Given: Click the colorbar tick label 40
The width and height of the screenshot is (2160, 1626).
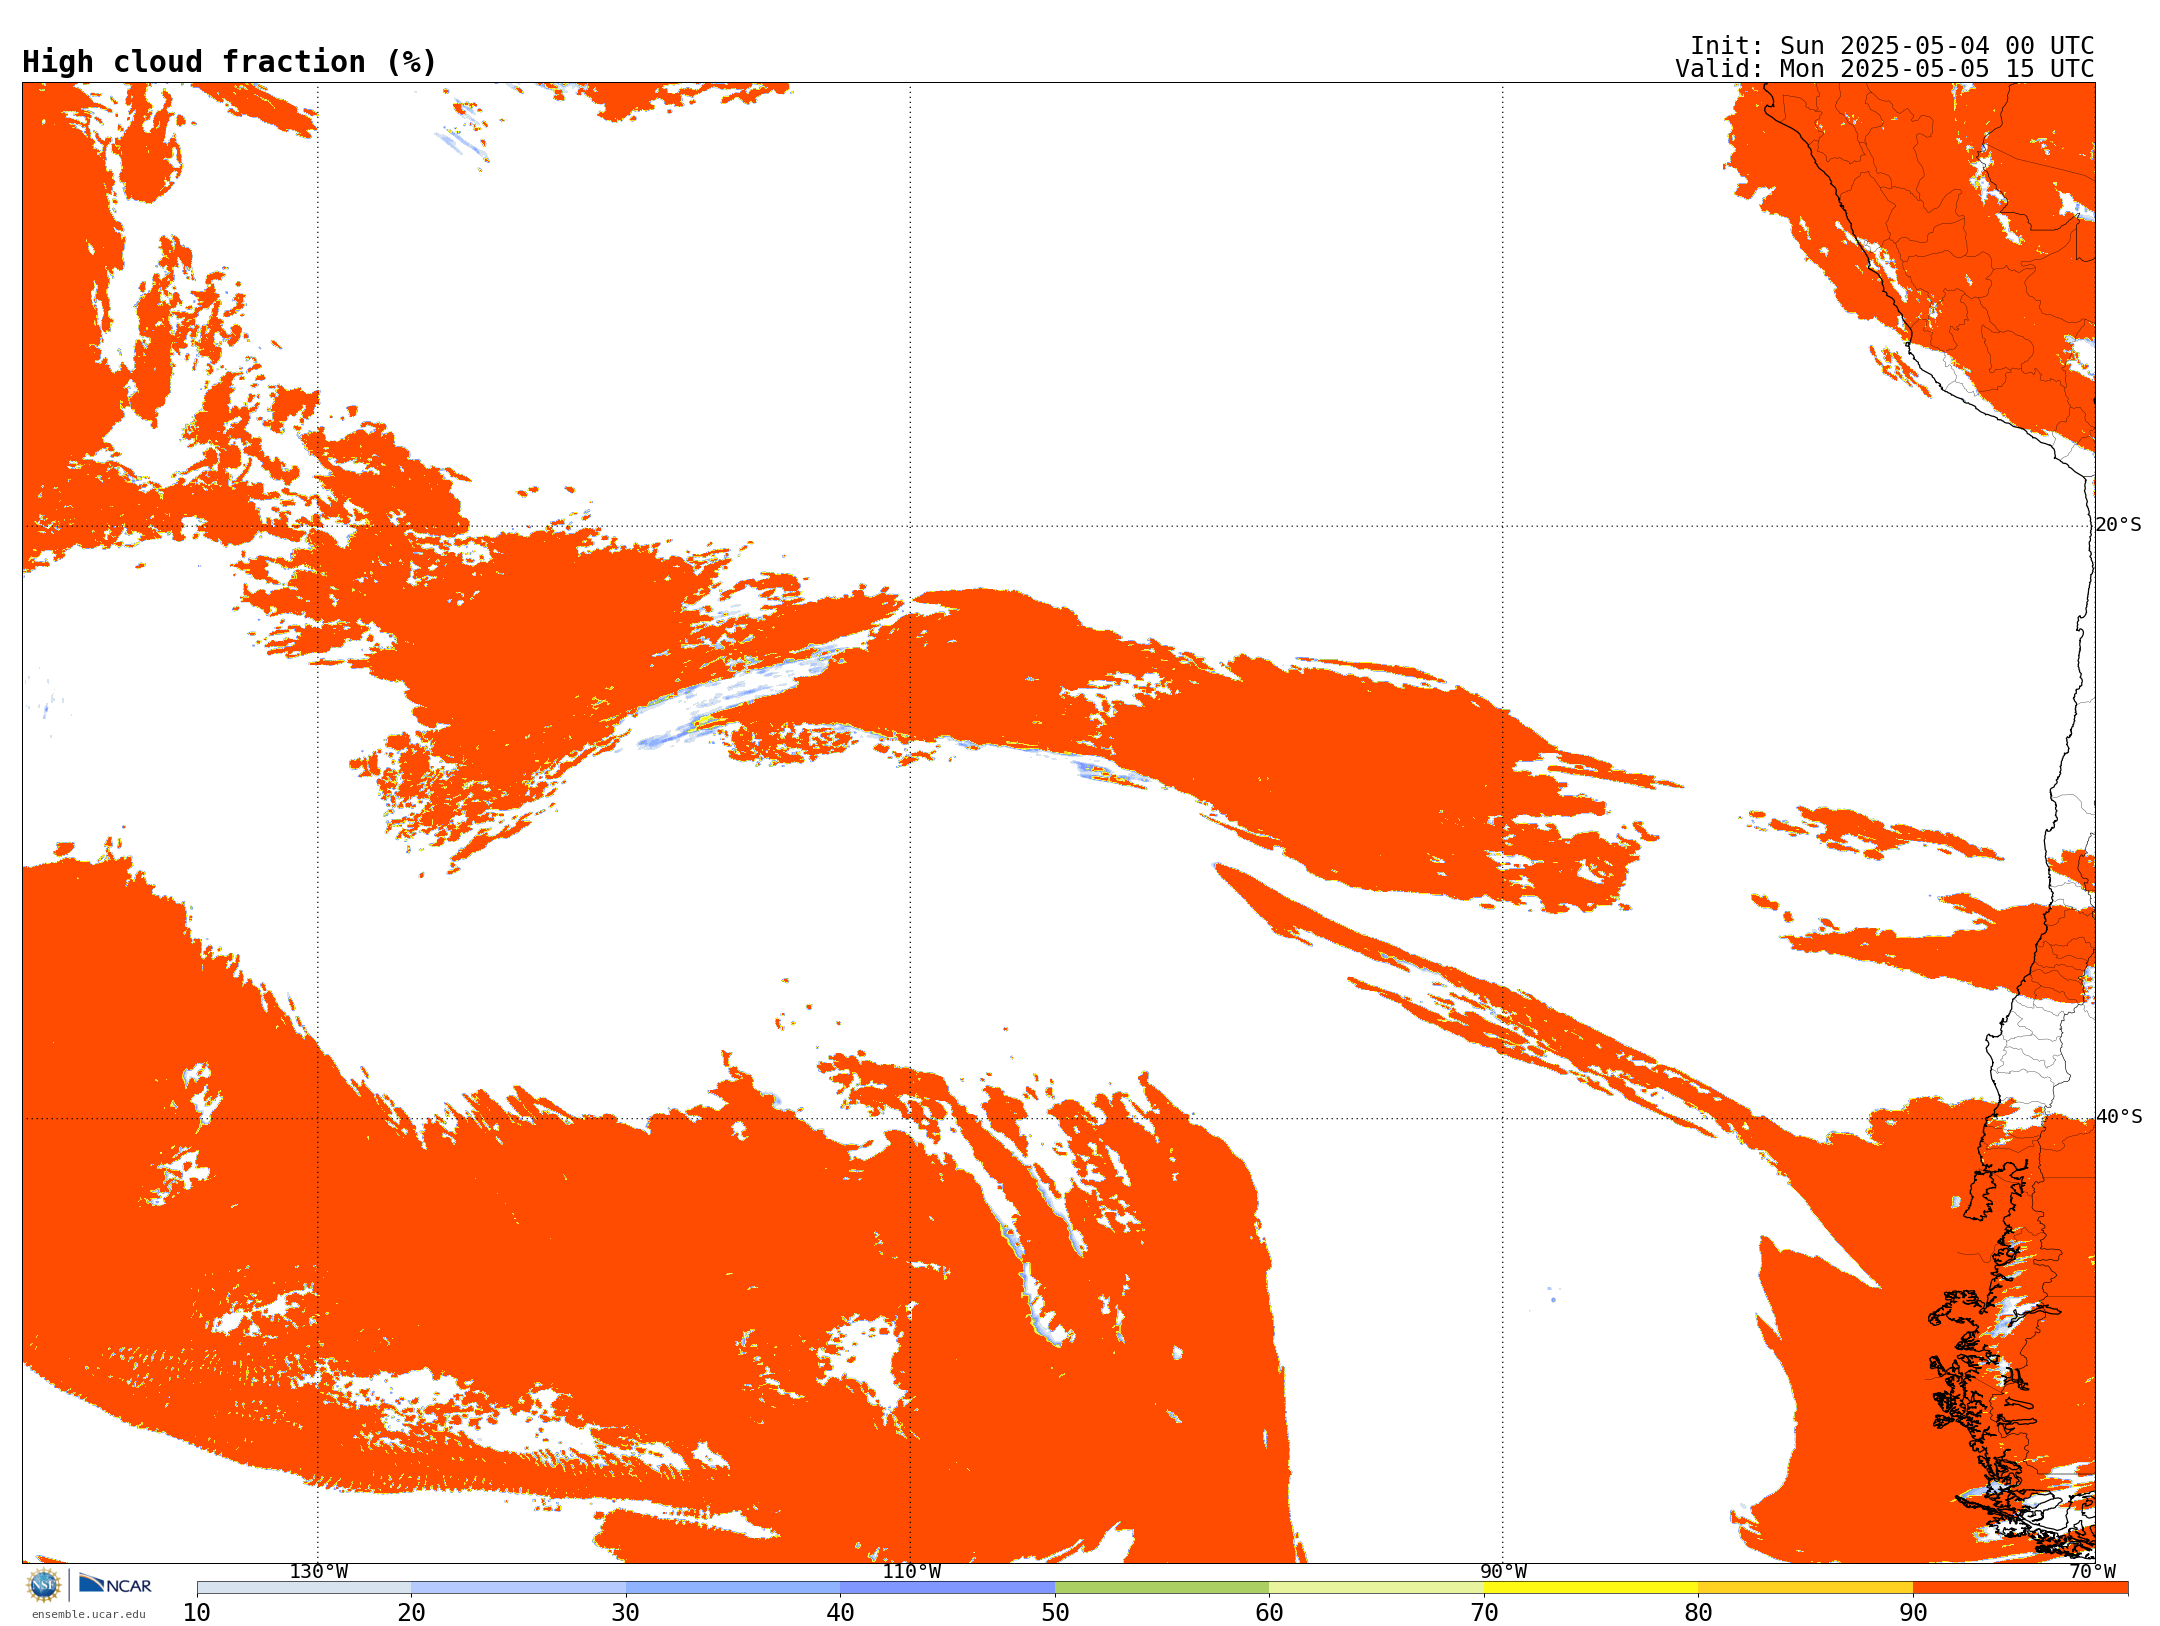Looking at the screenshot, I should click(x=840, y=1613).
